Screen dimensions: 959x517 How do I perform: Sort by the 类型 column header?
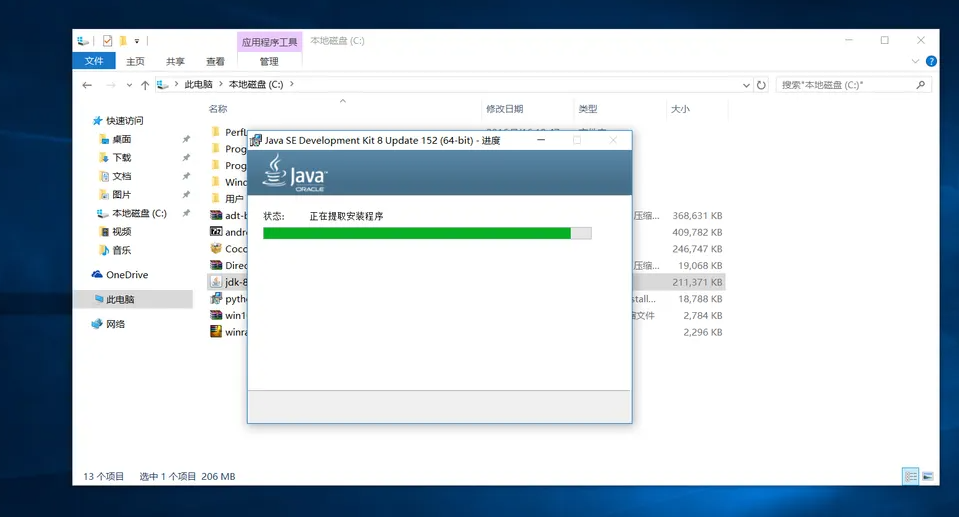pos(588,109)
